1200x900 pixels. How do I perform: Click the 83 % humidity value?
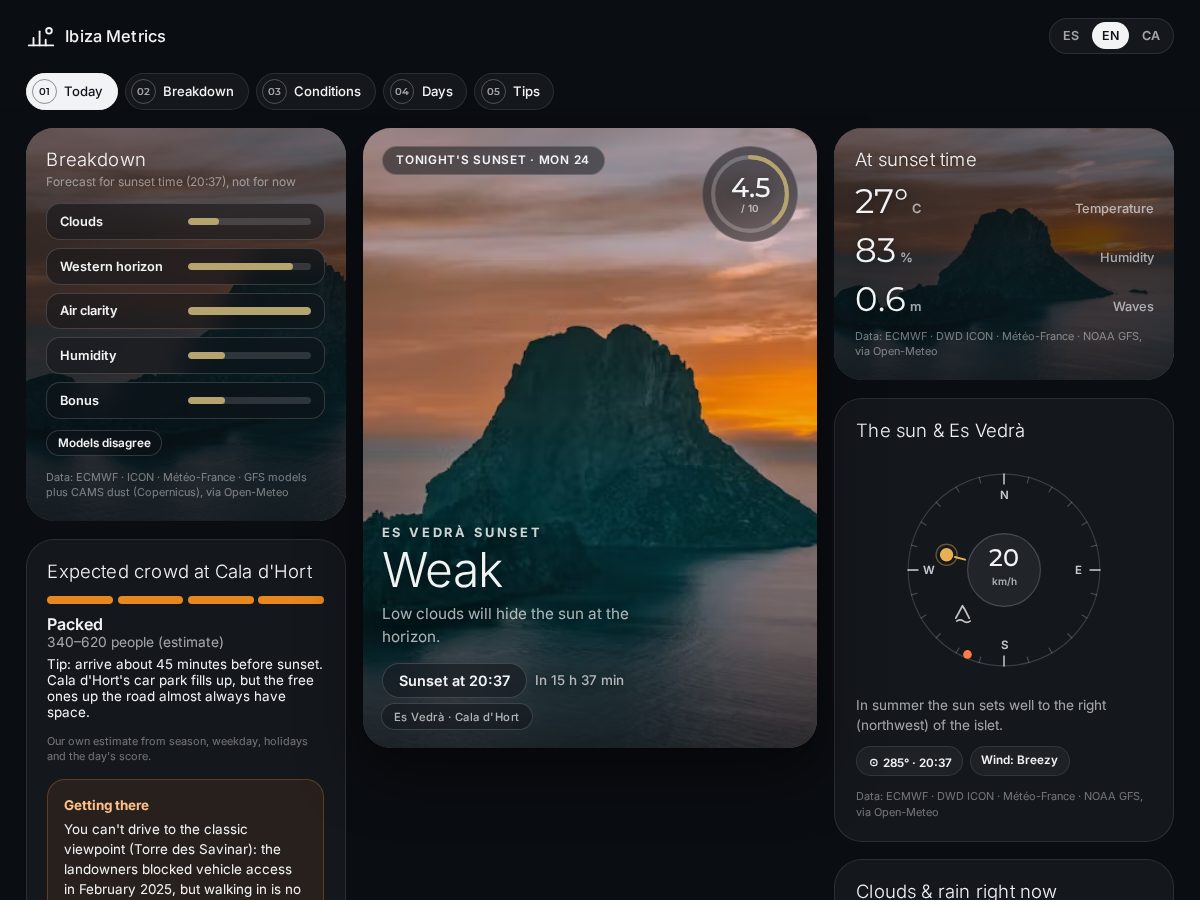883,251
